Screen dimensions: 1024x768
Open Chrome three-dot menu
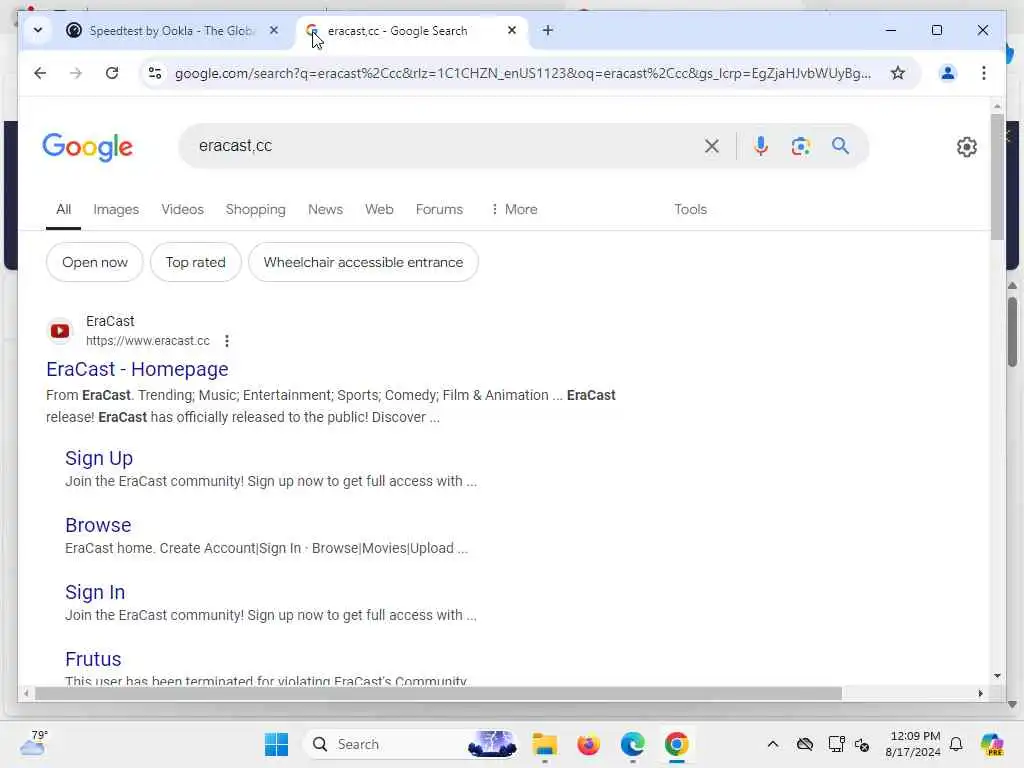coord(984,73)
